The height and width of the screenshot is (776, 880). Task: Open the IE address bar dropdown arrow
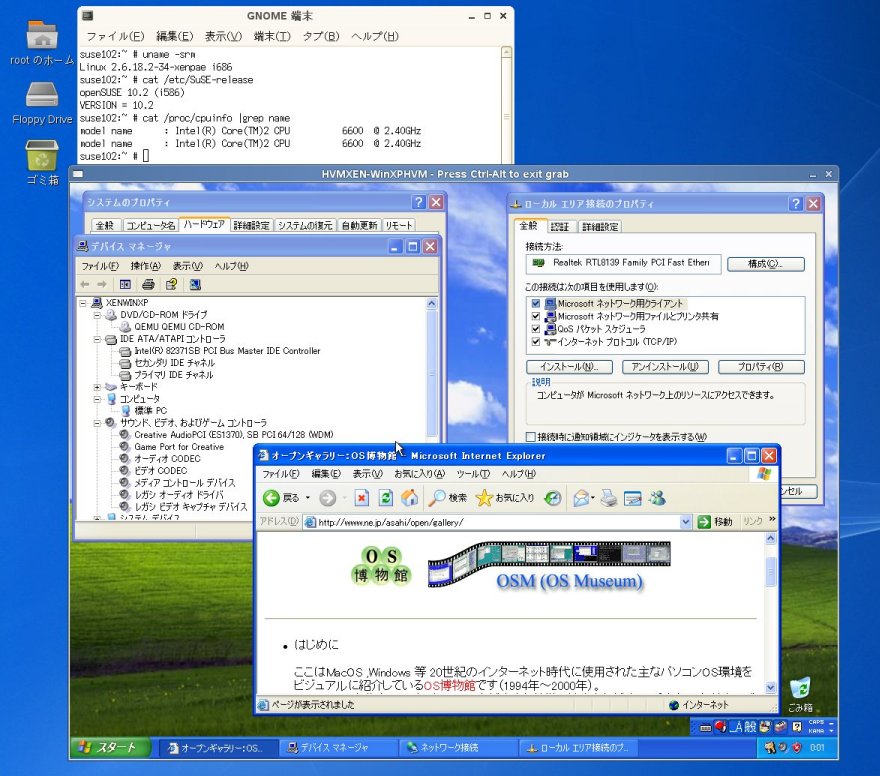[x=685, y=522]
